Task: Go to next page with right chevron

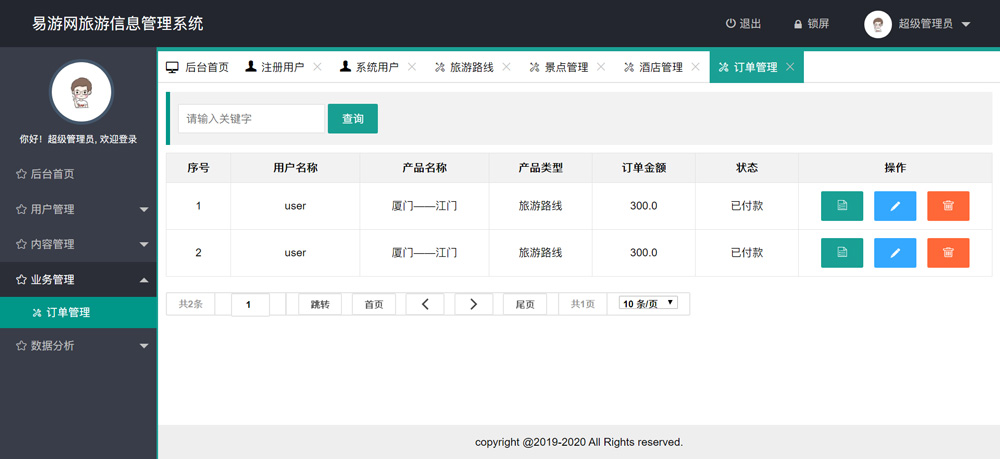Action: coord(473,304)
